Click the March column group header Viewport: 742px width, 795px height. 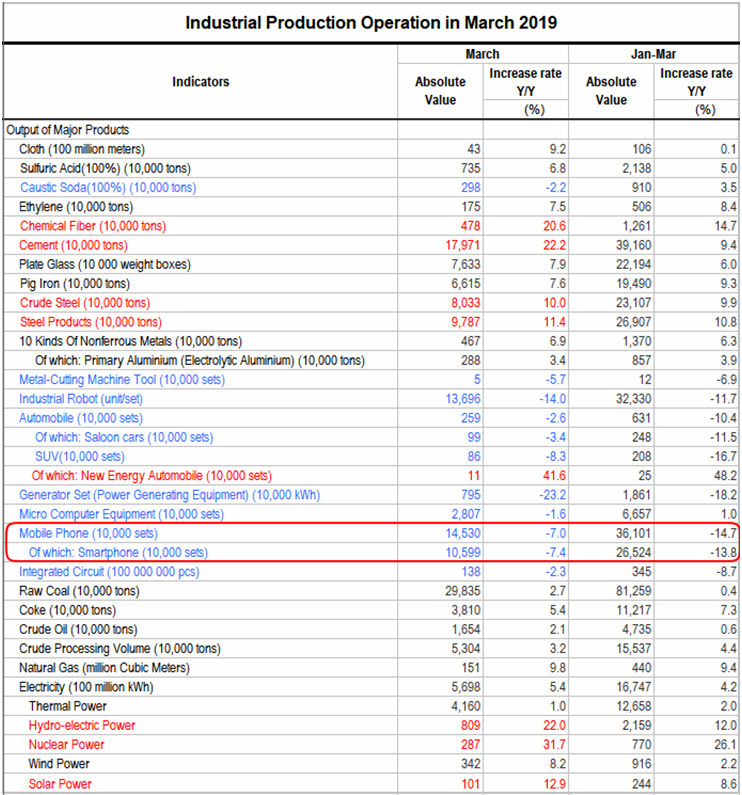point(482,54)
